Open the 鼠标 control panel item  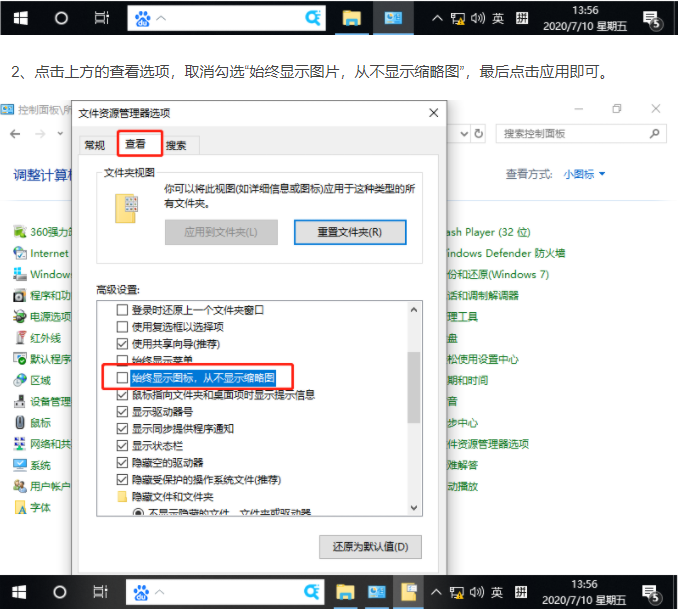(x=40, y=422)
